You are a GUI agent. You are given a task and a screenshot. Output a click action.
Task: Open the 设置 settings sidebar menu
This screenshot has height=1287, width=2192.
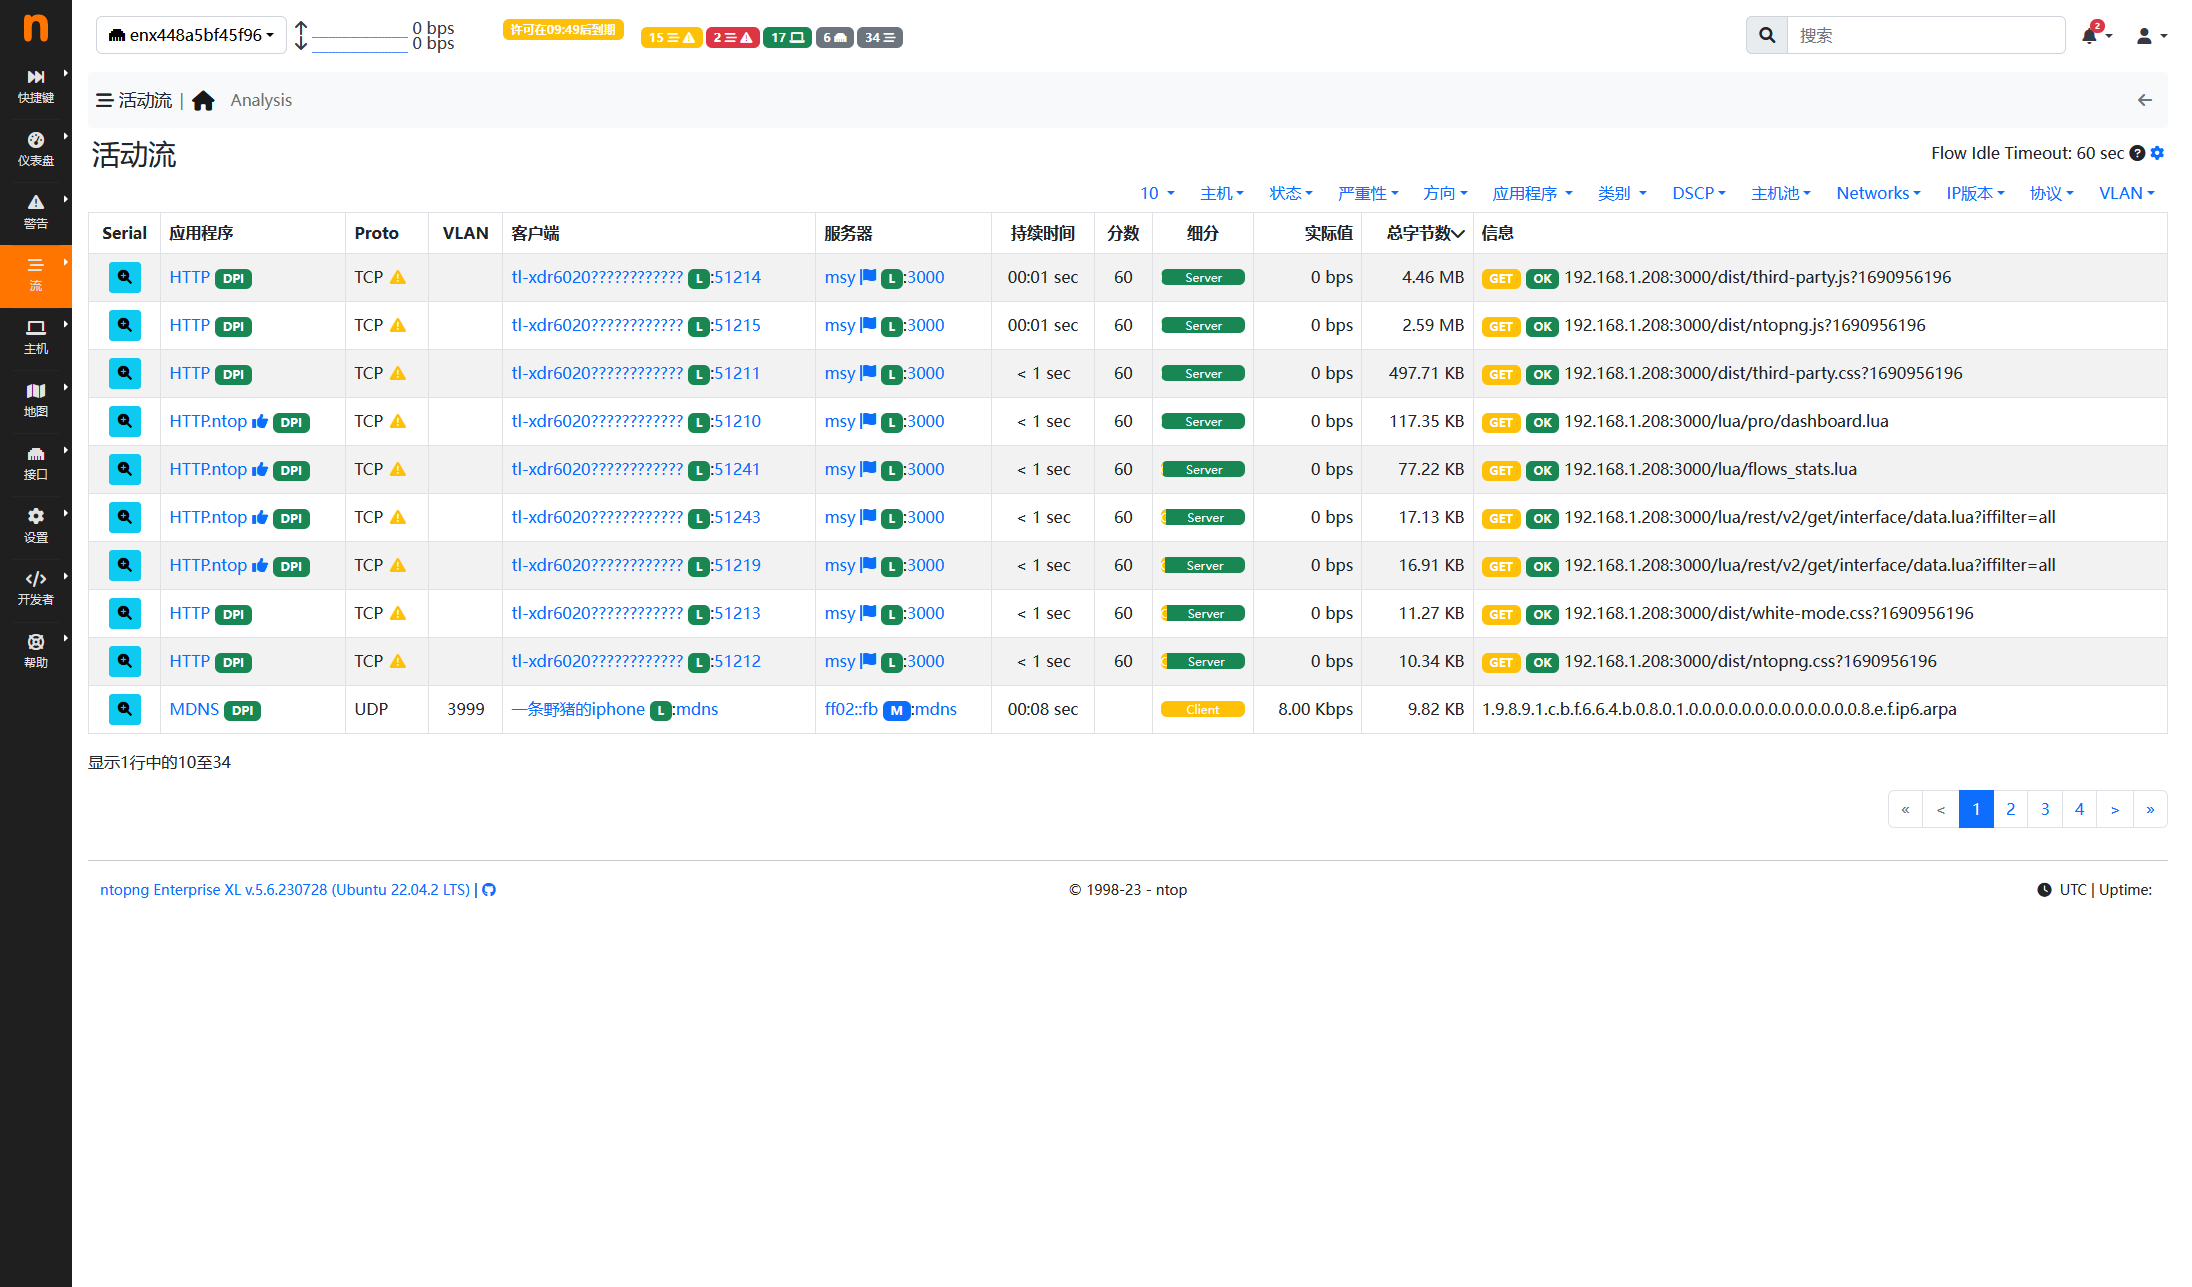tap(36, 526)
